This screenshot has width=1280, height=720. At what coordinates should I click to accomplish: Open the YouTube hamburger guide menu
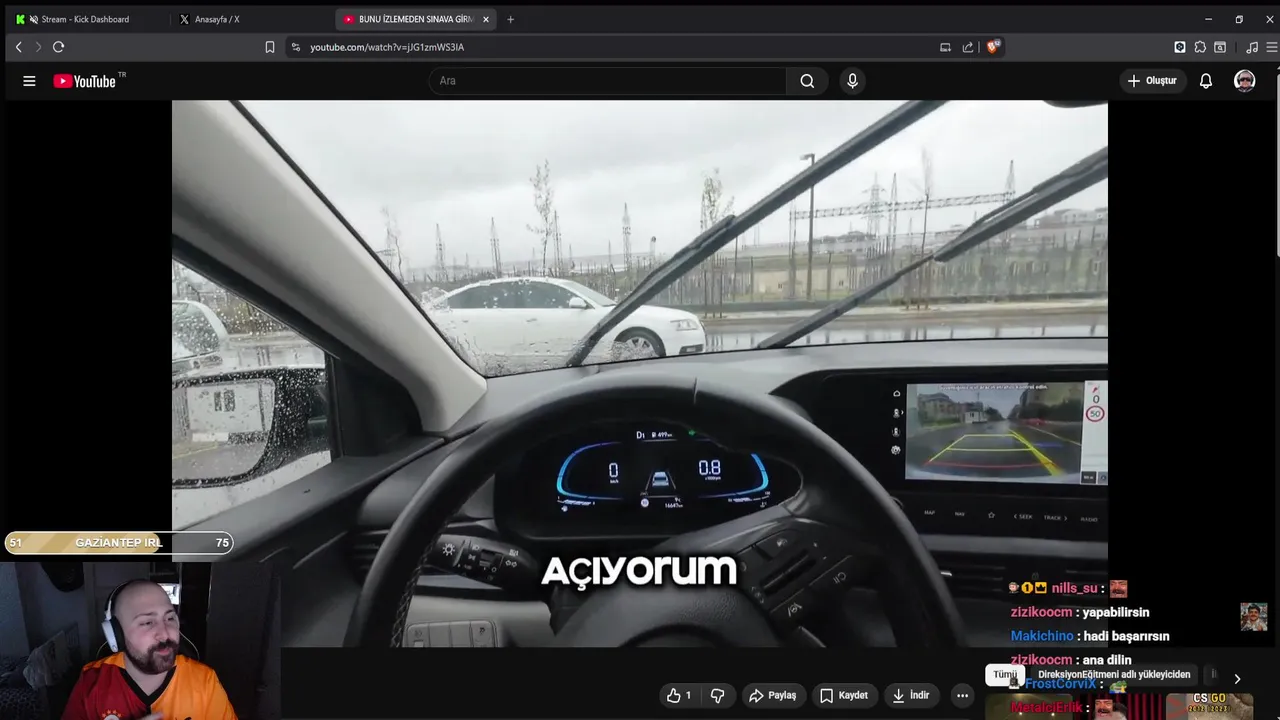pyautogui.click(x=29, y=81)
